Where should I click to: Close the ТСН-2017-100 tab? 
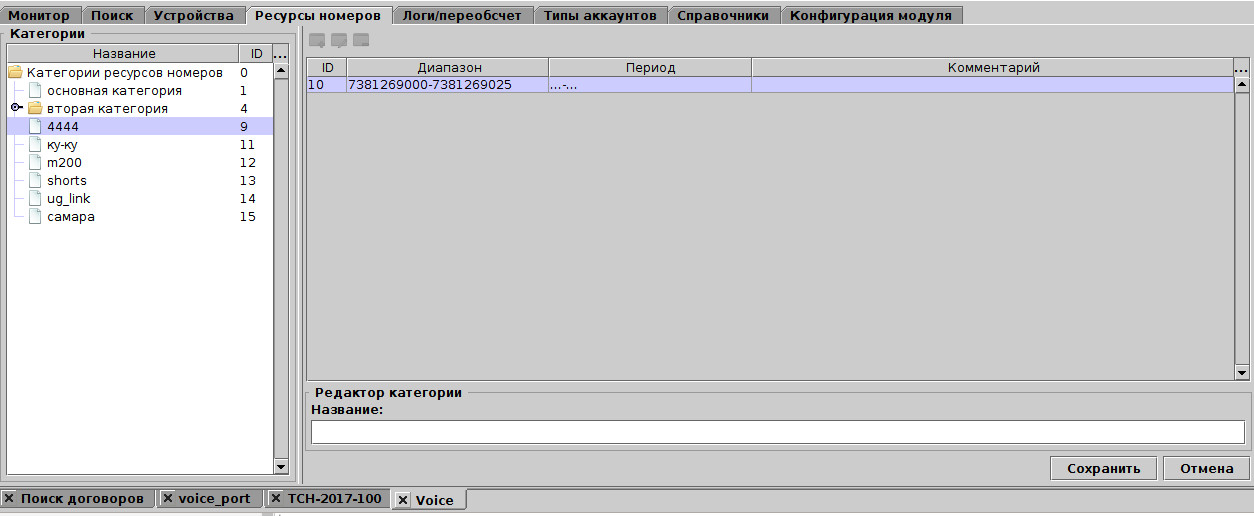(276, 498)
